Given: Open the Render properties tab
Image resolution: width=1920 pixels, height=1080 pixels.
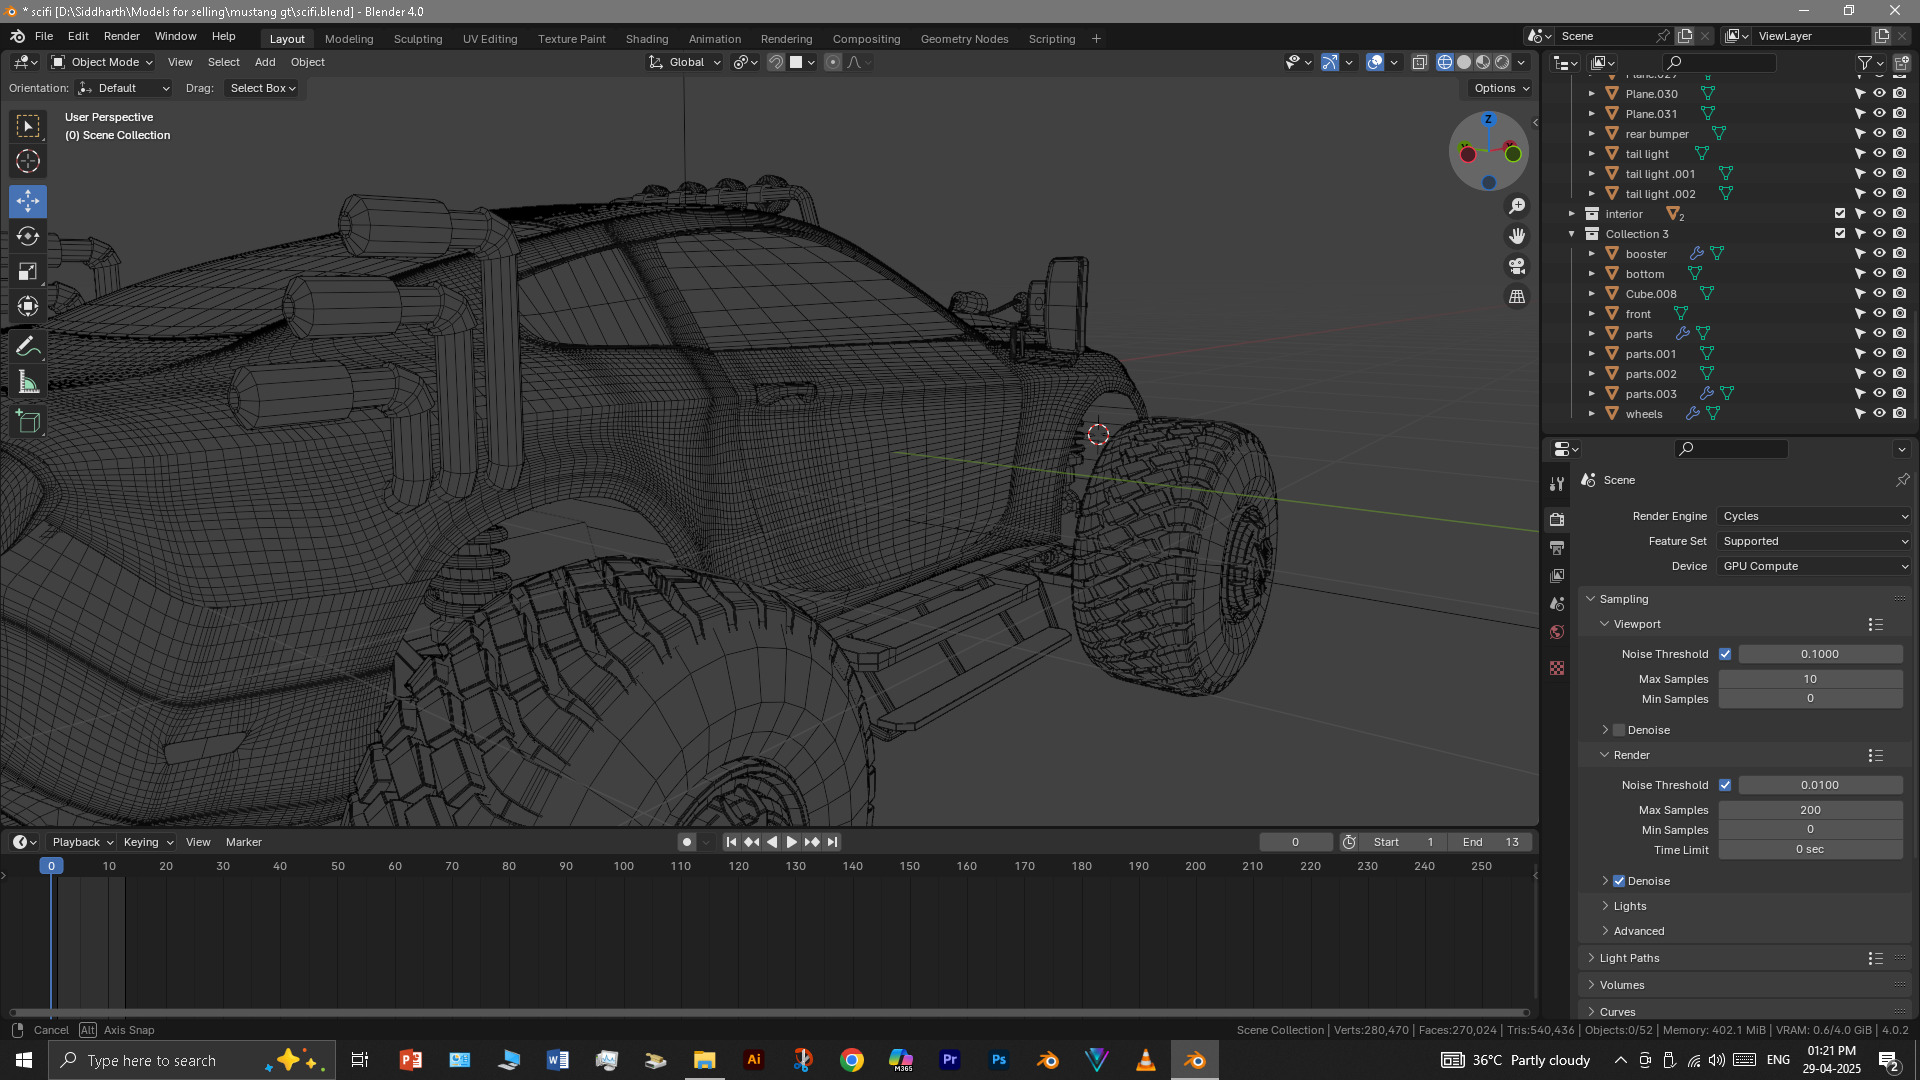Looking at the screenshot, I should click(1557, 519).
